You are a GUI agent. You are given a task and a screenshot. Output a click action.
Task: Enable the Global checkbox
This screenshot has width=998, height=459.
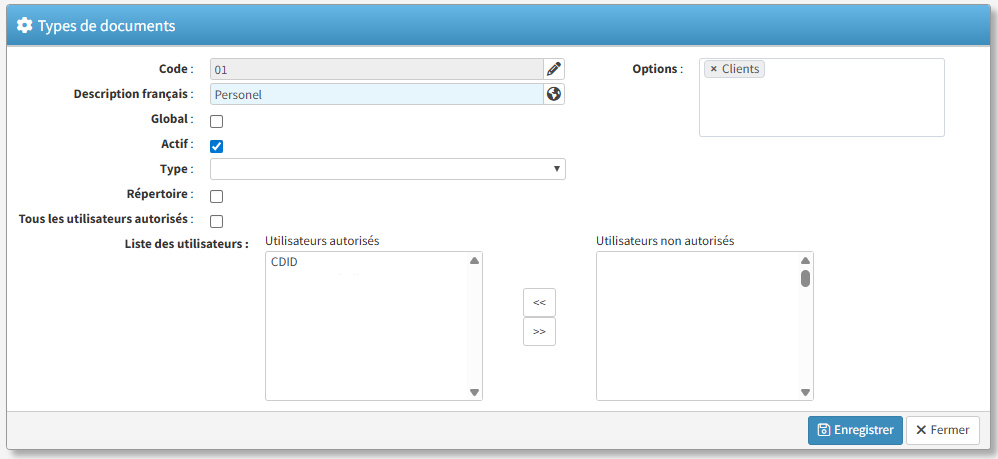[x=216, y=121]
